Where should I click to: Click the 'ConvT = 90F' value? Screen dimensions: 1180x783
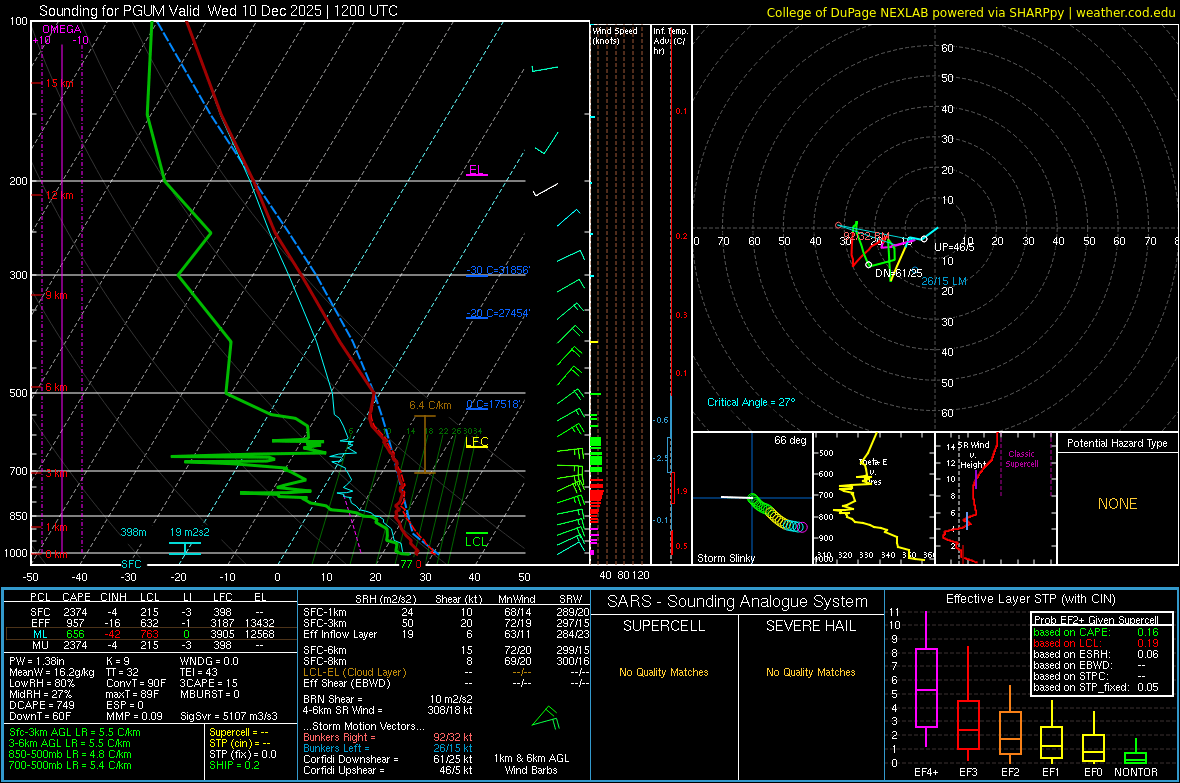pyautogui.click(x=135, y=683)
